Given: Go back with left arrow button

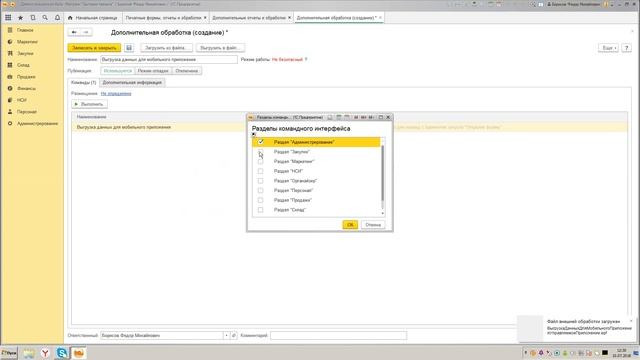Looking at the screenshot, I should [x=74, y=32].
